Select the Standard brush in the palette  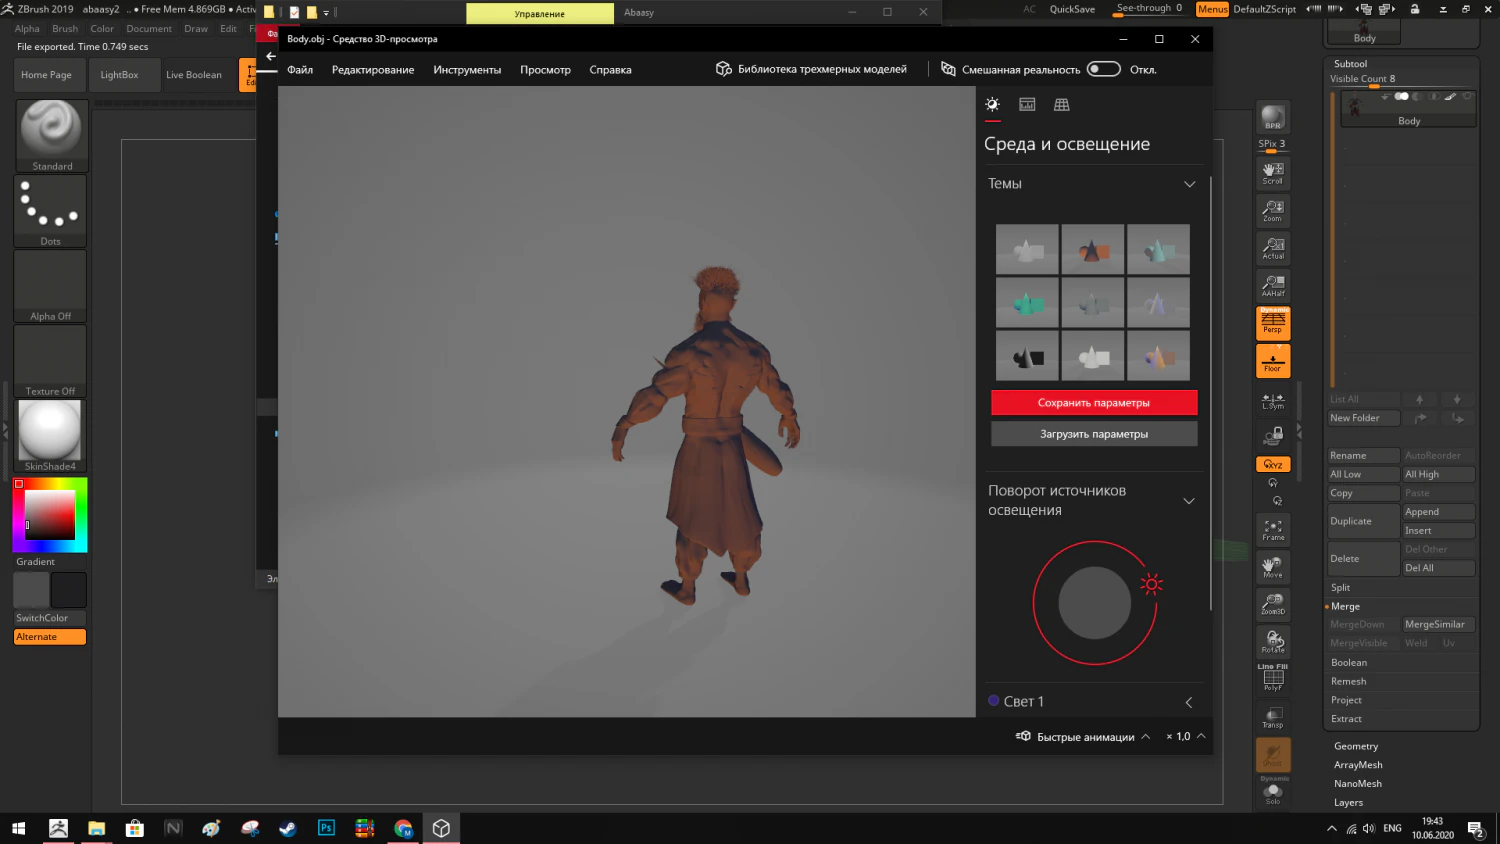(51, 128)
